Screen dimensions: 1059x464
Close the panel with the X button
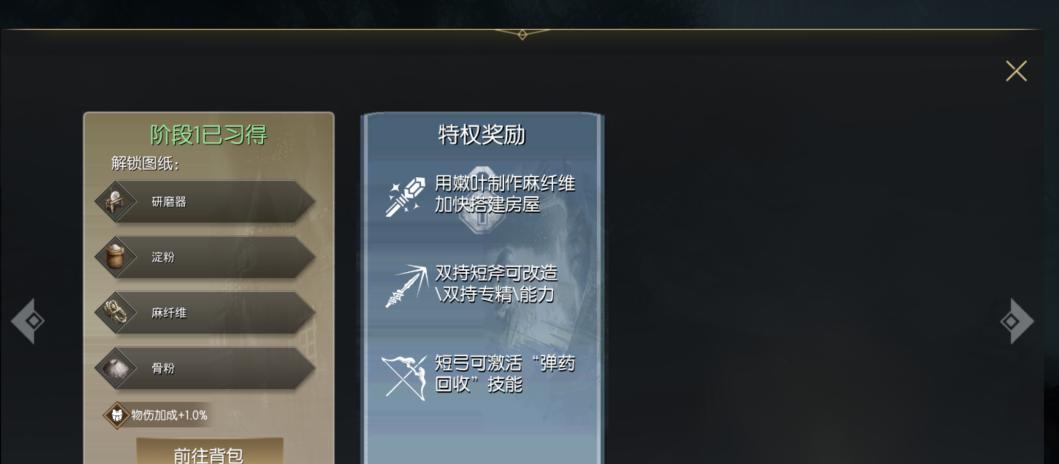click(x=1016, y=71)
